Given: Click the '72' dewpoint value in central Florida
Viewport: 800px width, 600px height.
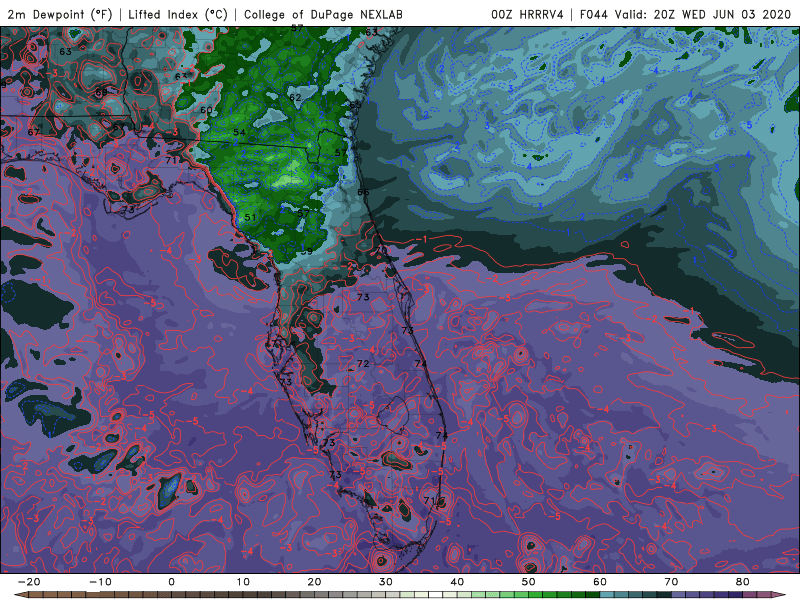Looking at the screenshot, I should pyautogui.click(x=363, y=364).
